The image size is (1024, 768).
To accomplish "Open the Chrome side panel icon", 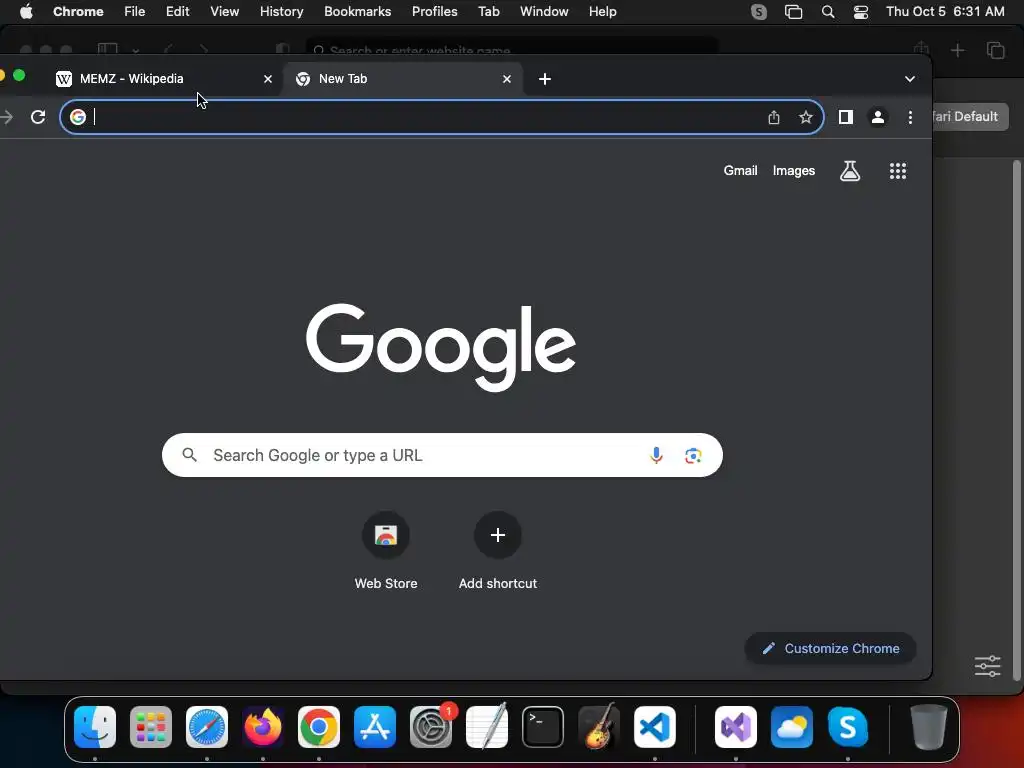I will tap(846, 117).
